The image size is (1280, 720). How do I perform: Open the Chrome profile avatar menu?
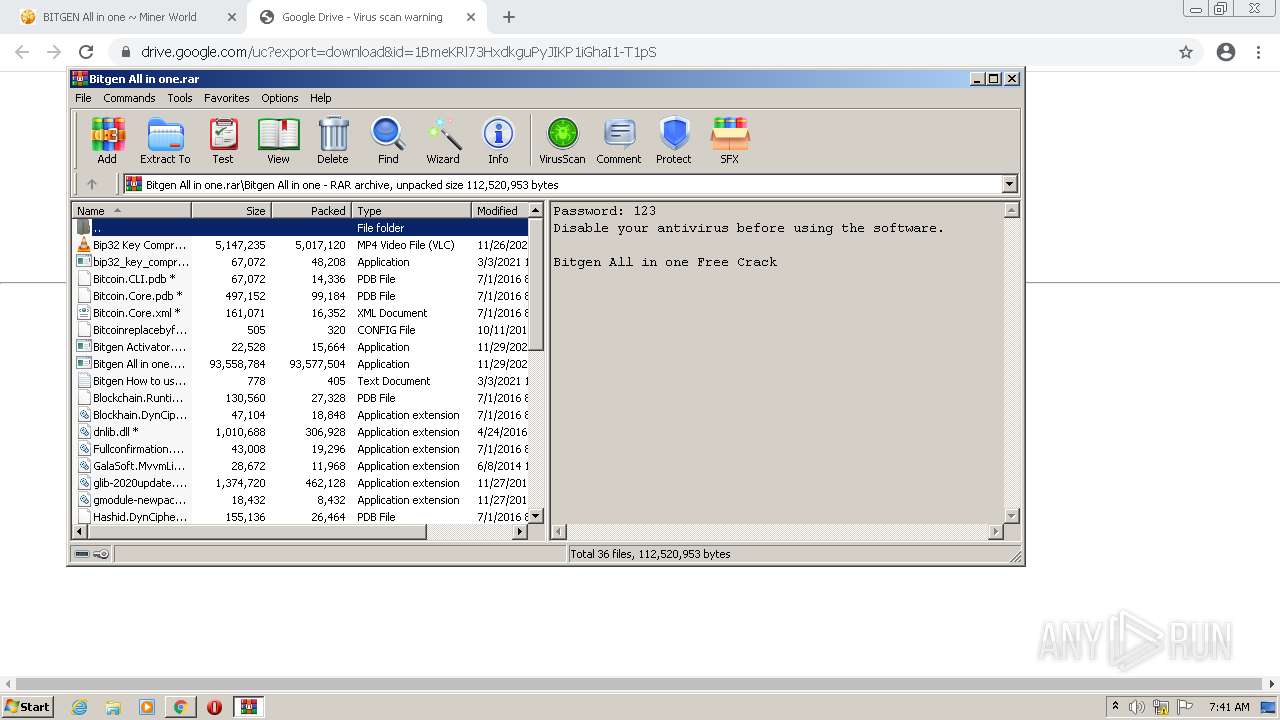coord(1226,52)
